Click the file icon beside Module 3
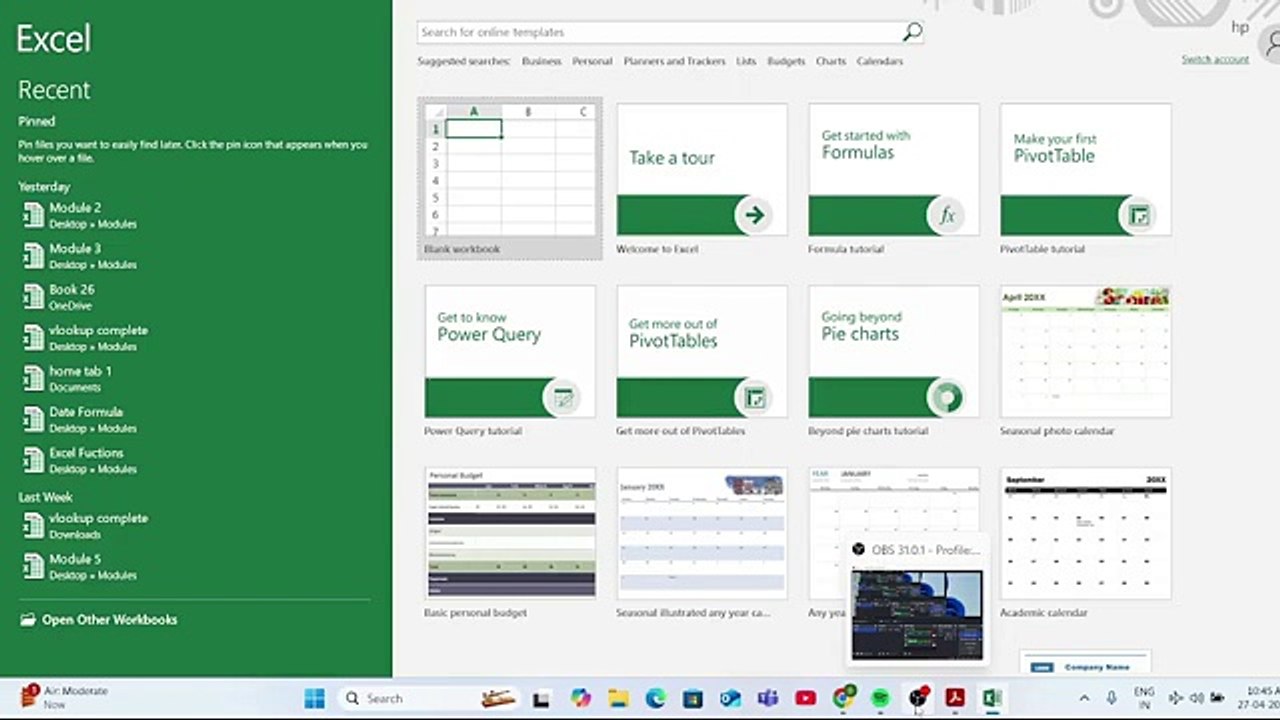 (33, 256)
